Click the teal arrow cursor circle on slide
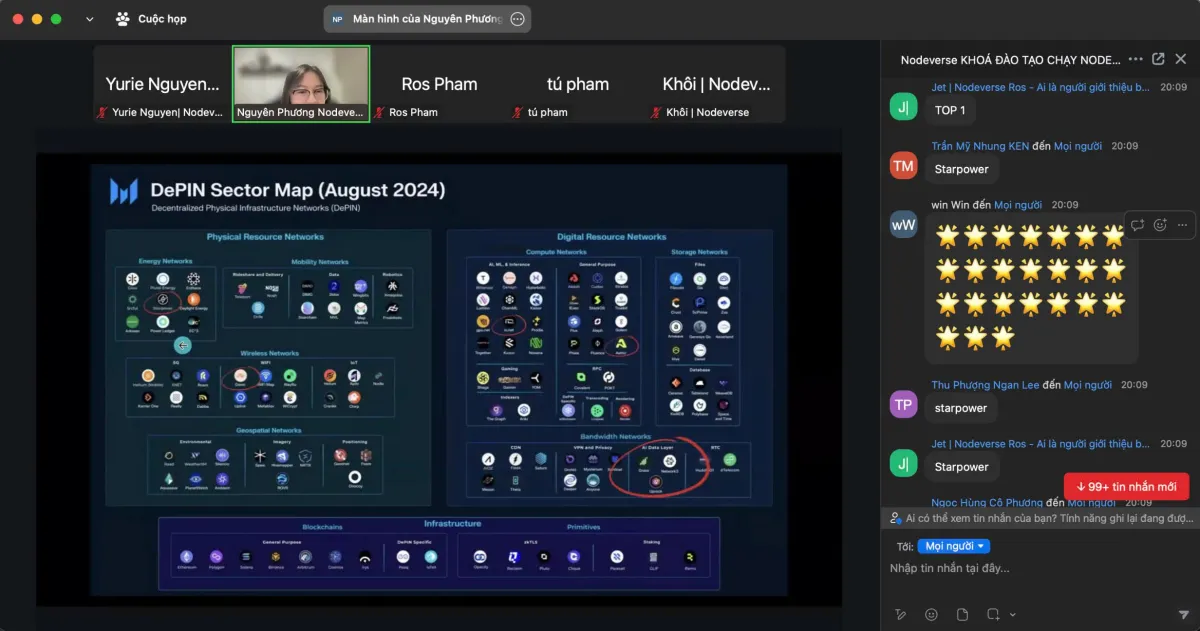The width and height of the screenshot is (1200, 631). (183, 345)
